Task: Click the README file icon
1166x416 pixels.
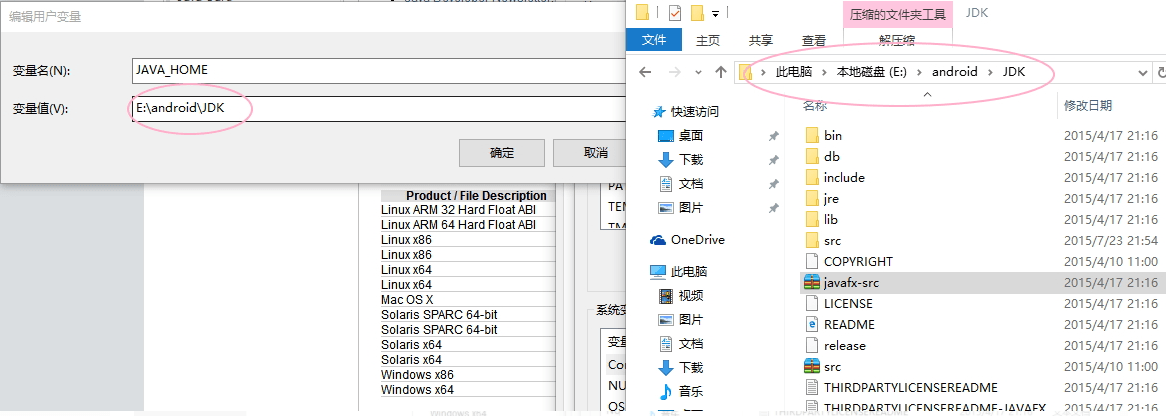Action: pyautogui.click(x=812, y=324)
